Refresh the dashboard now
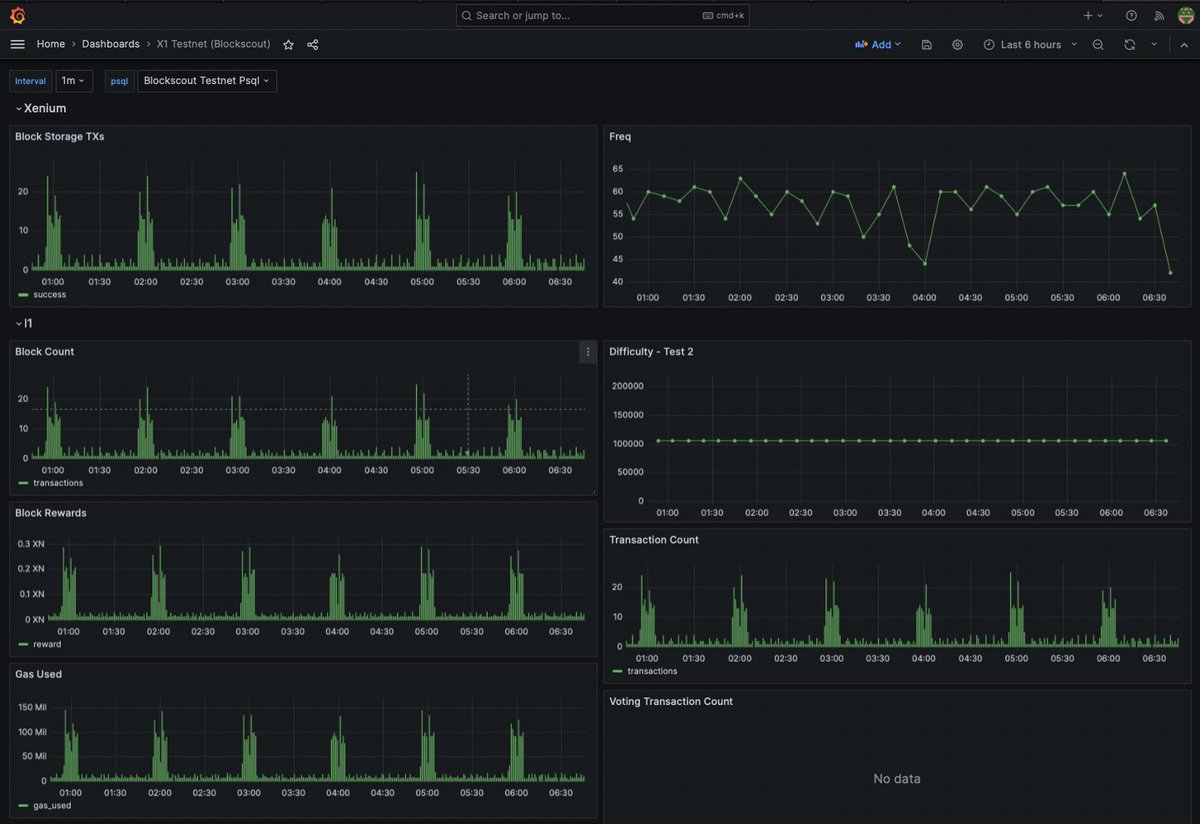The width and height of the screenshot is (1200, 824). coord(1129,45)
